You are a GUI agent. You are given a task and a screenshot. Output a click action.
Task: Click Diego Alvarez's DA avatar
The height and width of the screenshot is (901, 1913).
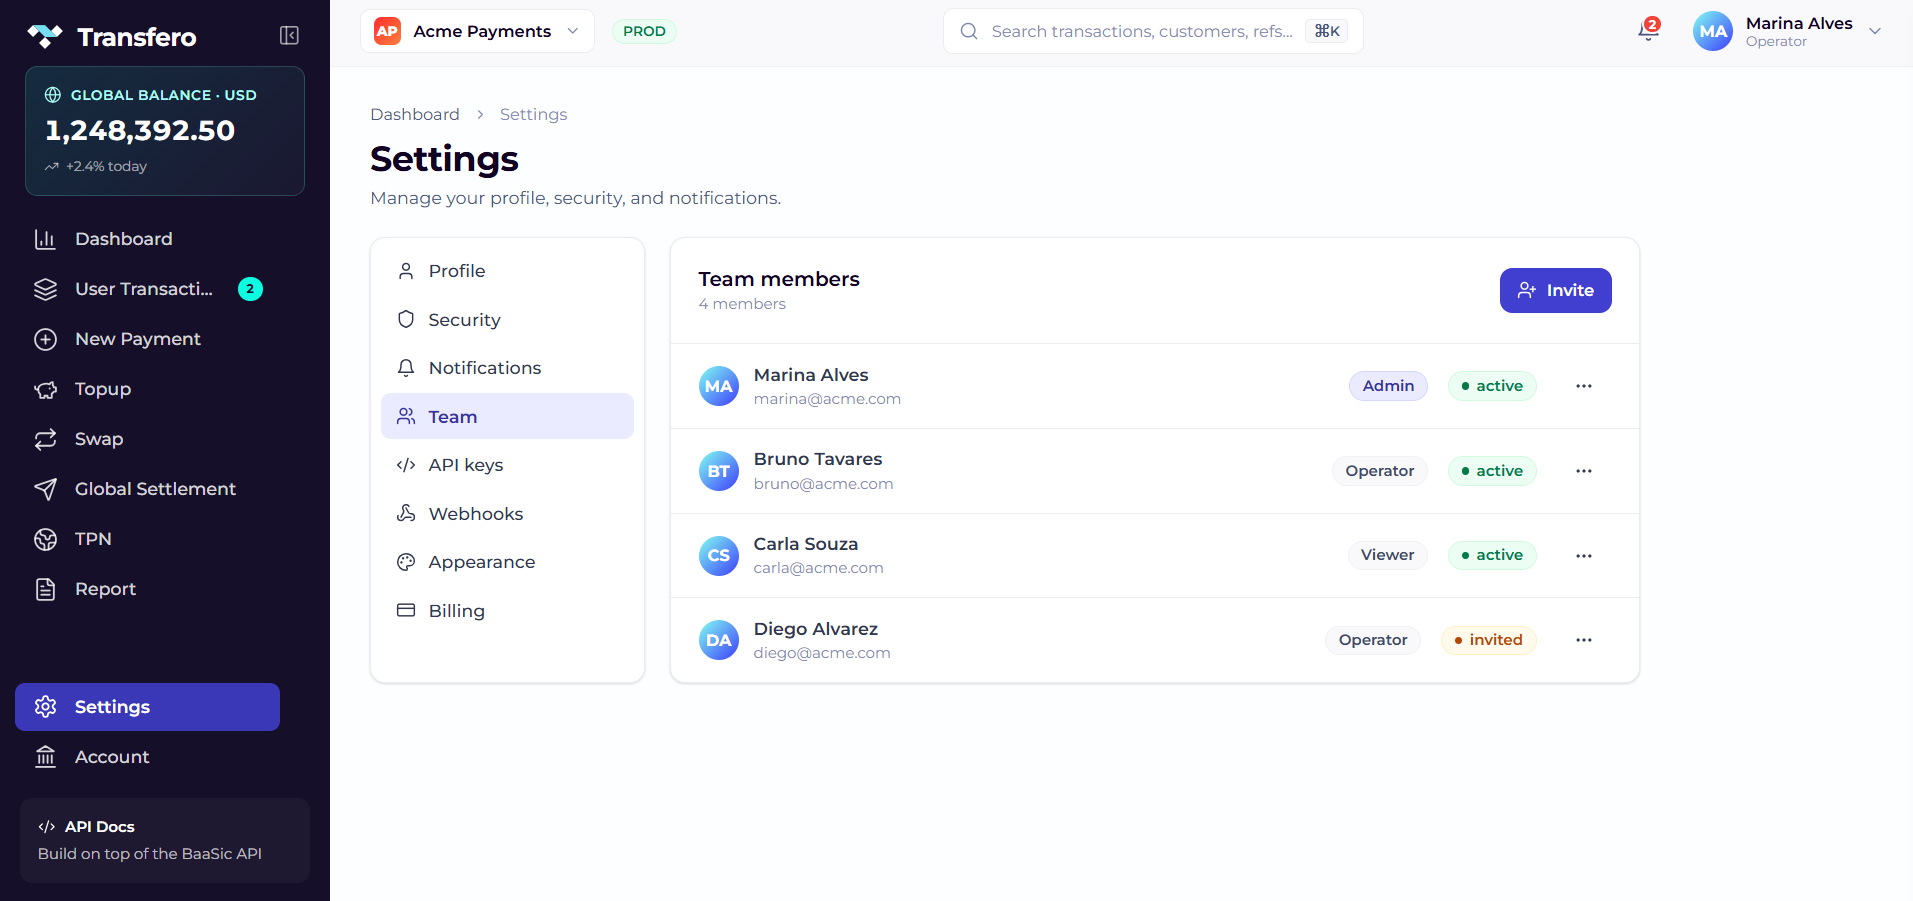(719, 640)
